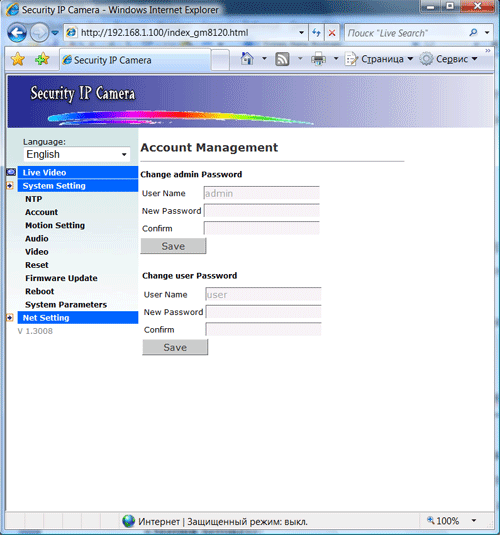Open the address bar history dropdown
The image size is (500, 535).
point(301,33)
